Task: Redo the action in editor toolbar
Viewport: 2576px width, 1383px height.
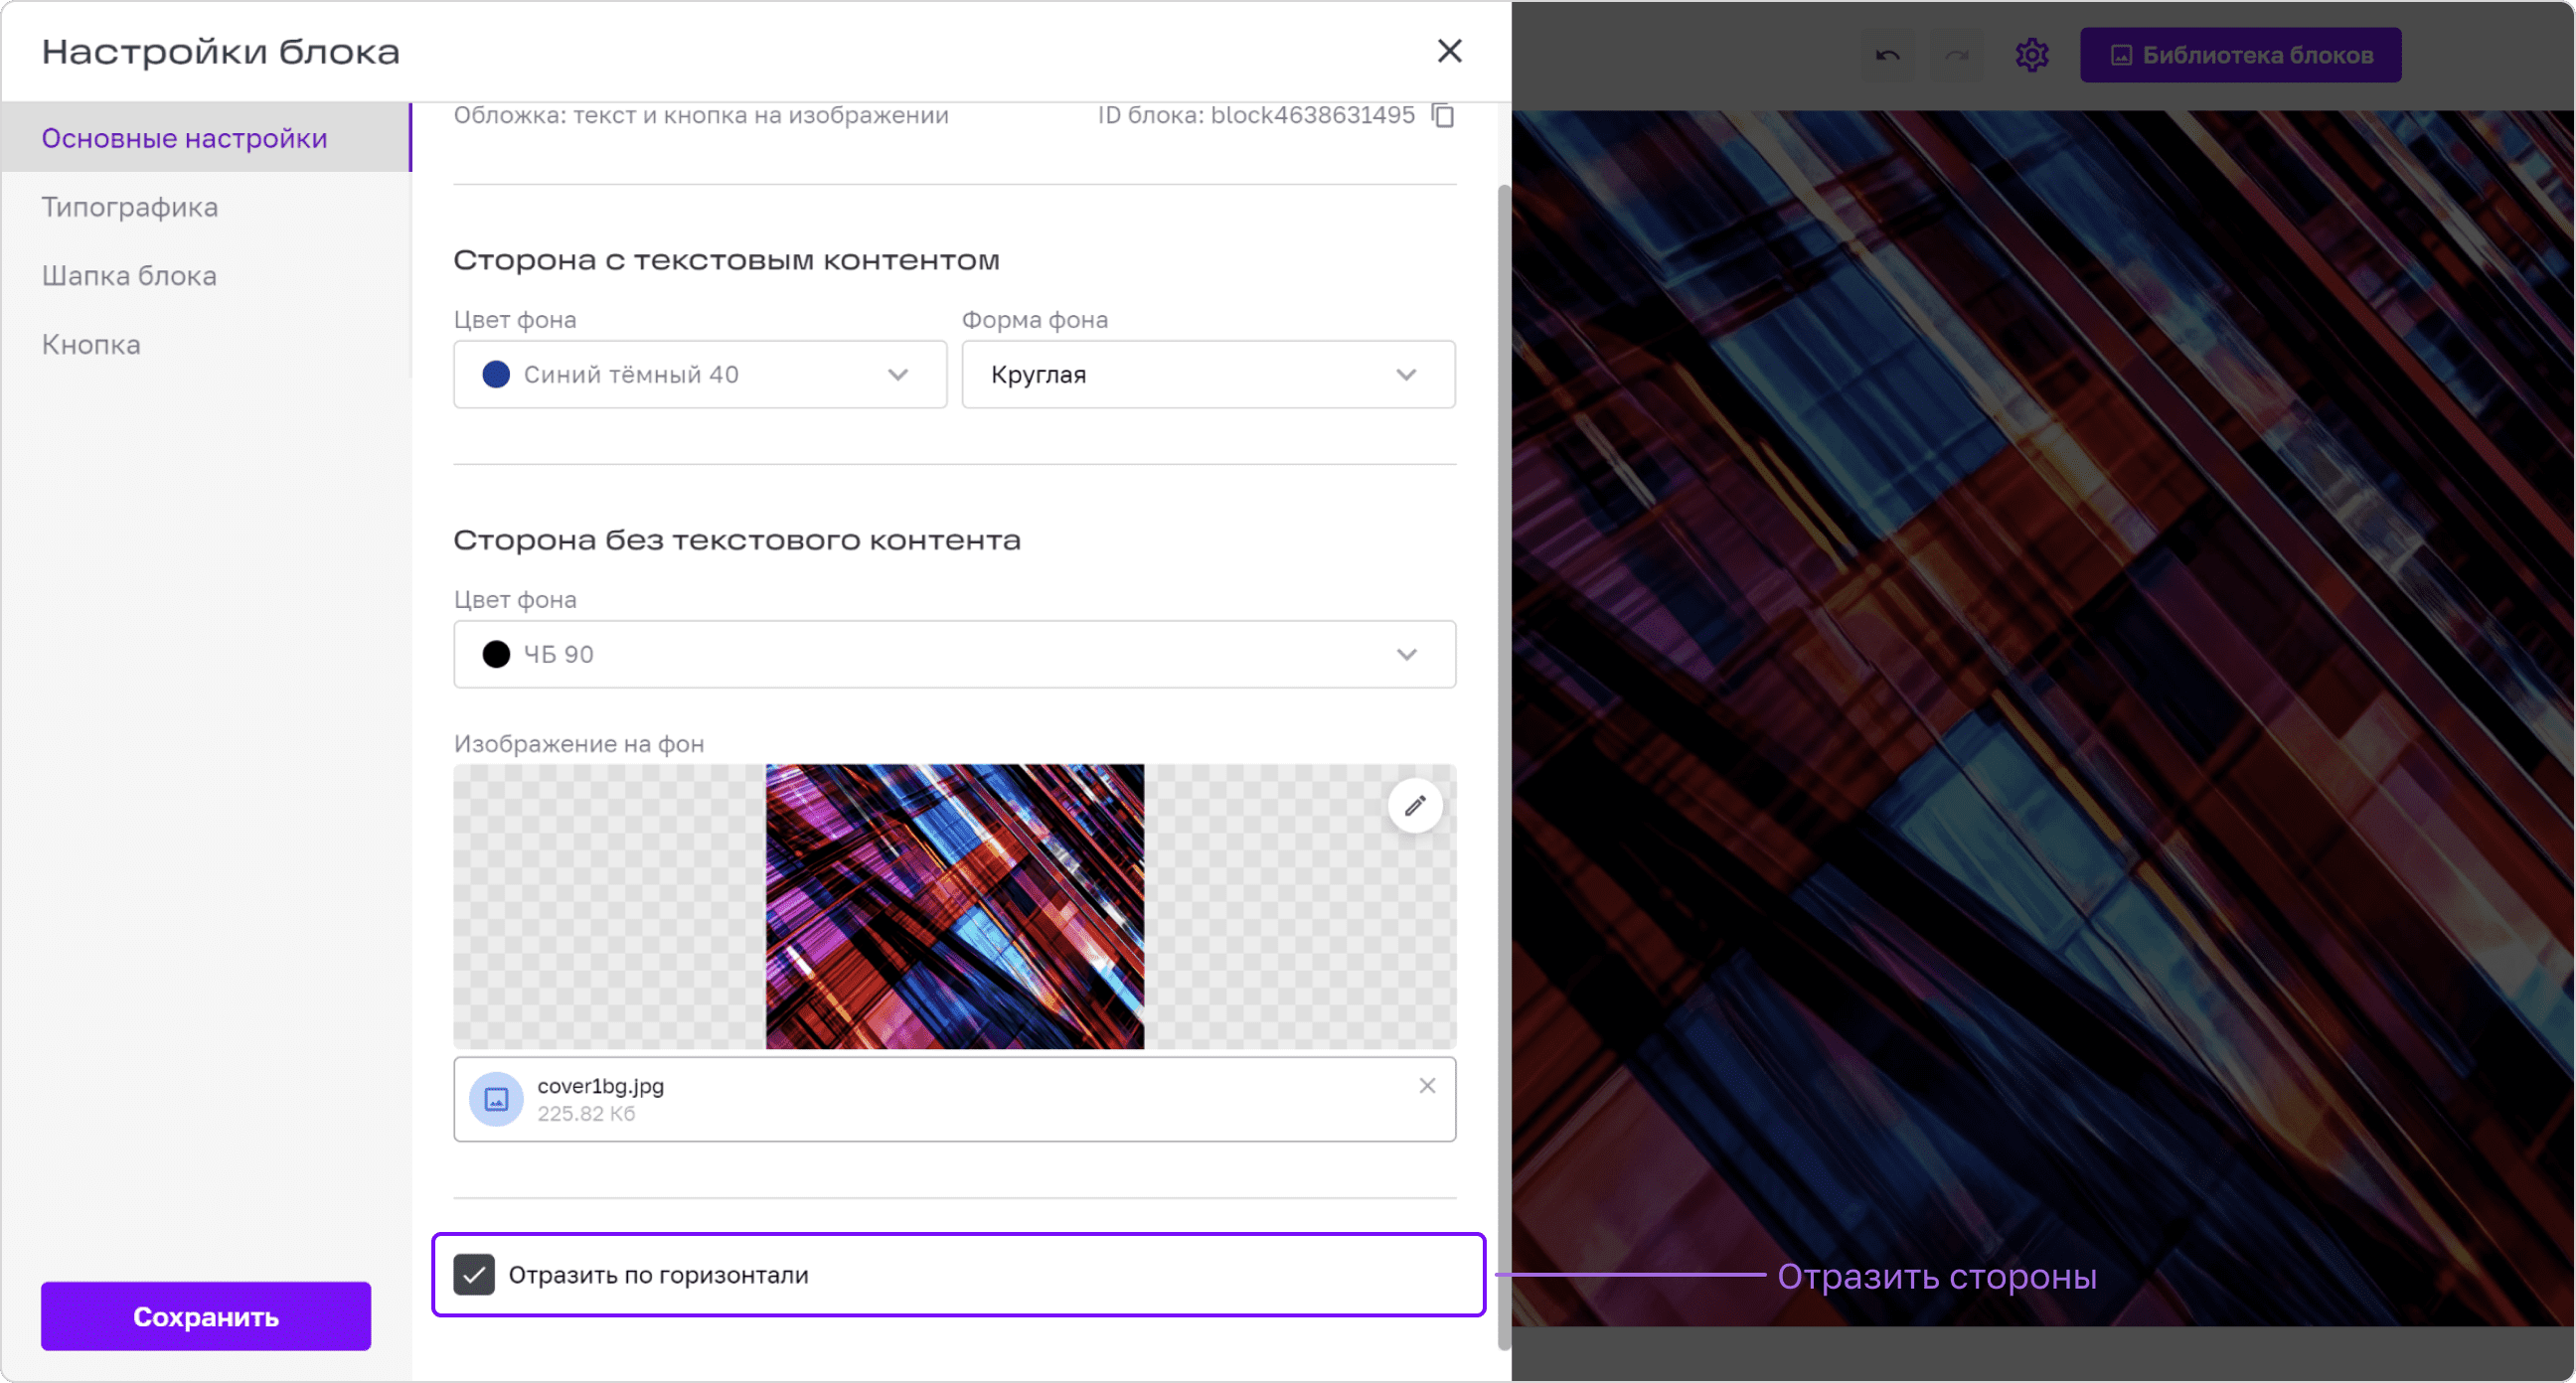Action: click(1957, 55)
